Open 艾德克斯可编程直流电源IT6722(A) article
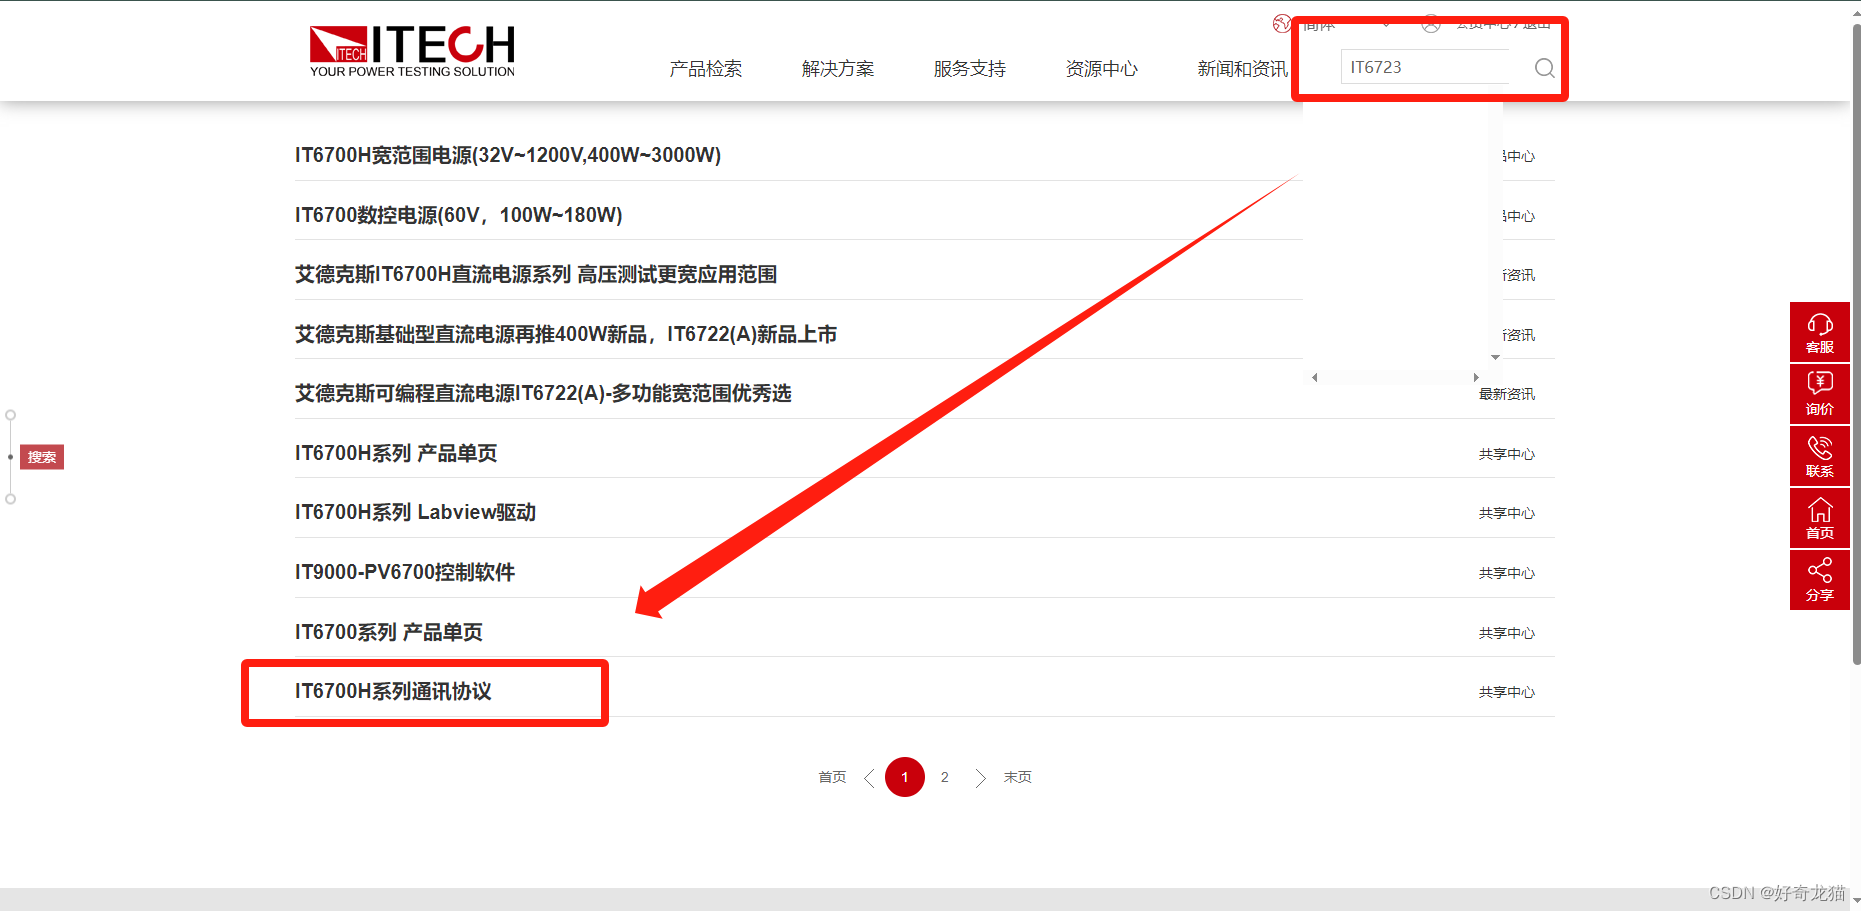The height and width of the screenshot is (911, 1861). click(x=543, y=394)
